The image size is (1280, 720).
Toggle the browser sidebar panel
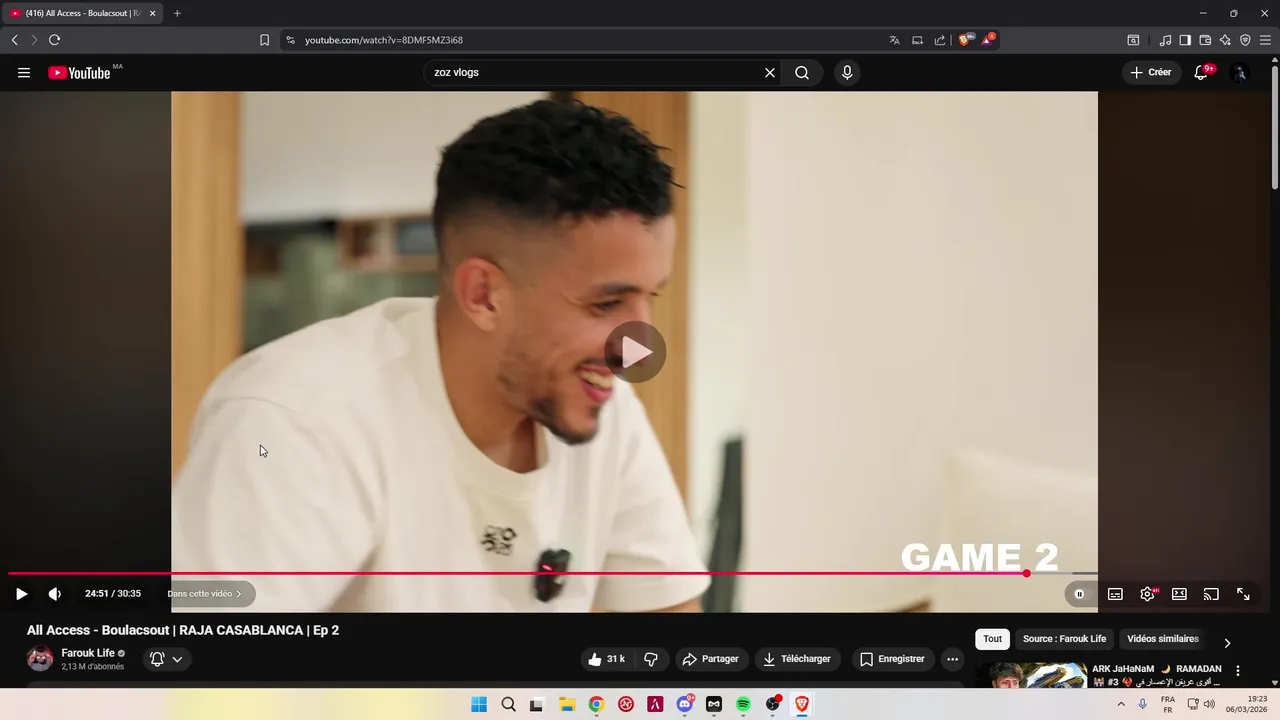click(1185, 40)
